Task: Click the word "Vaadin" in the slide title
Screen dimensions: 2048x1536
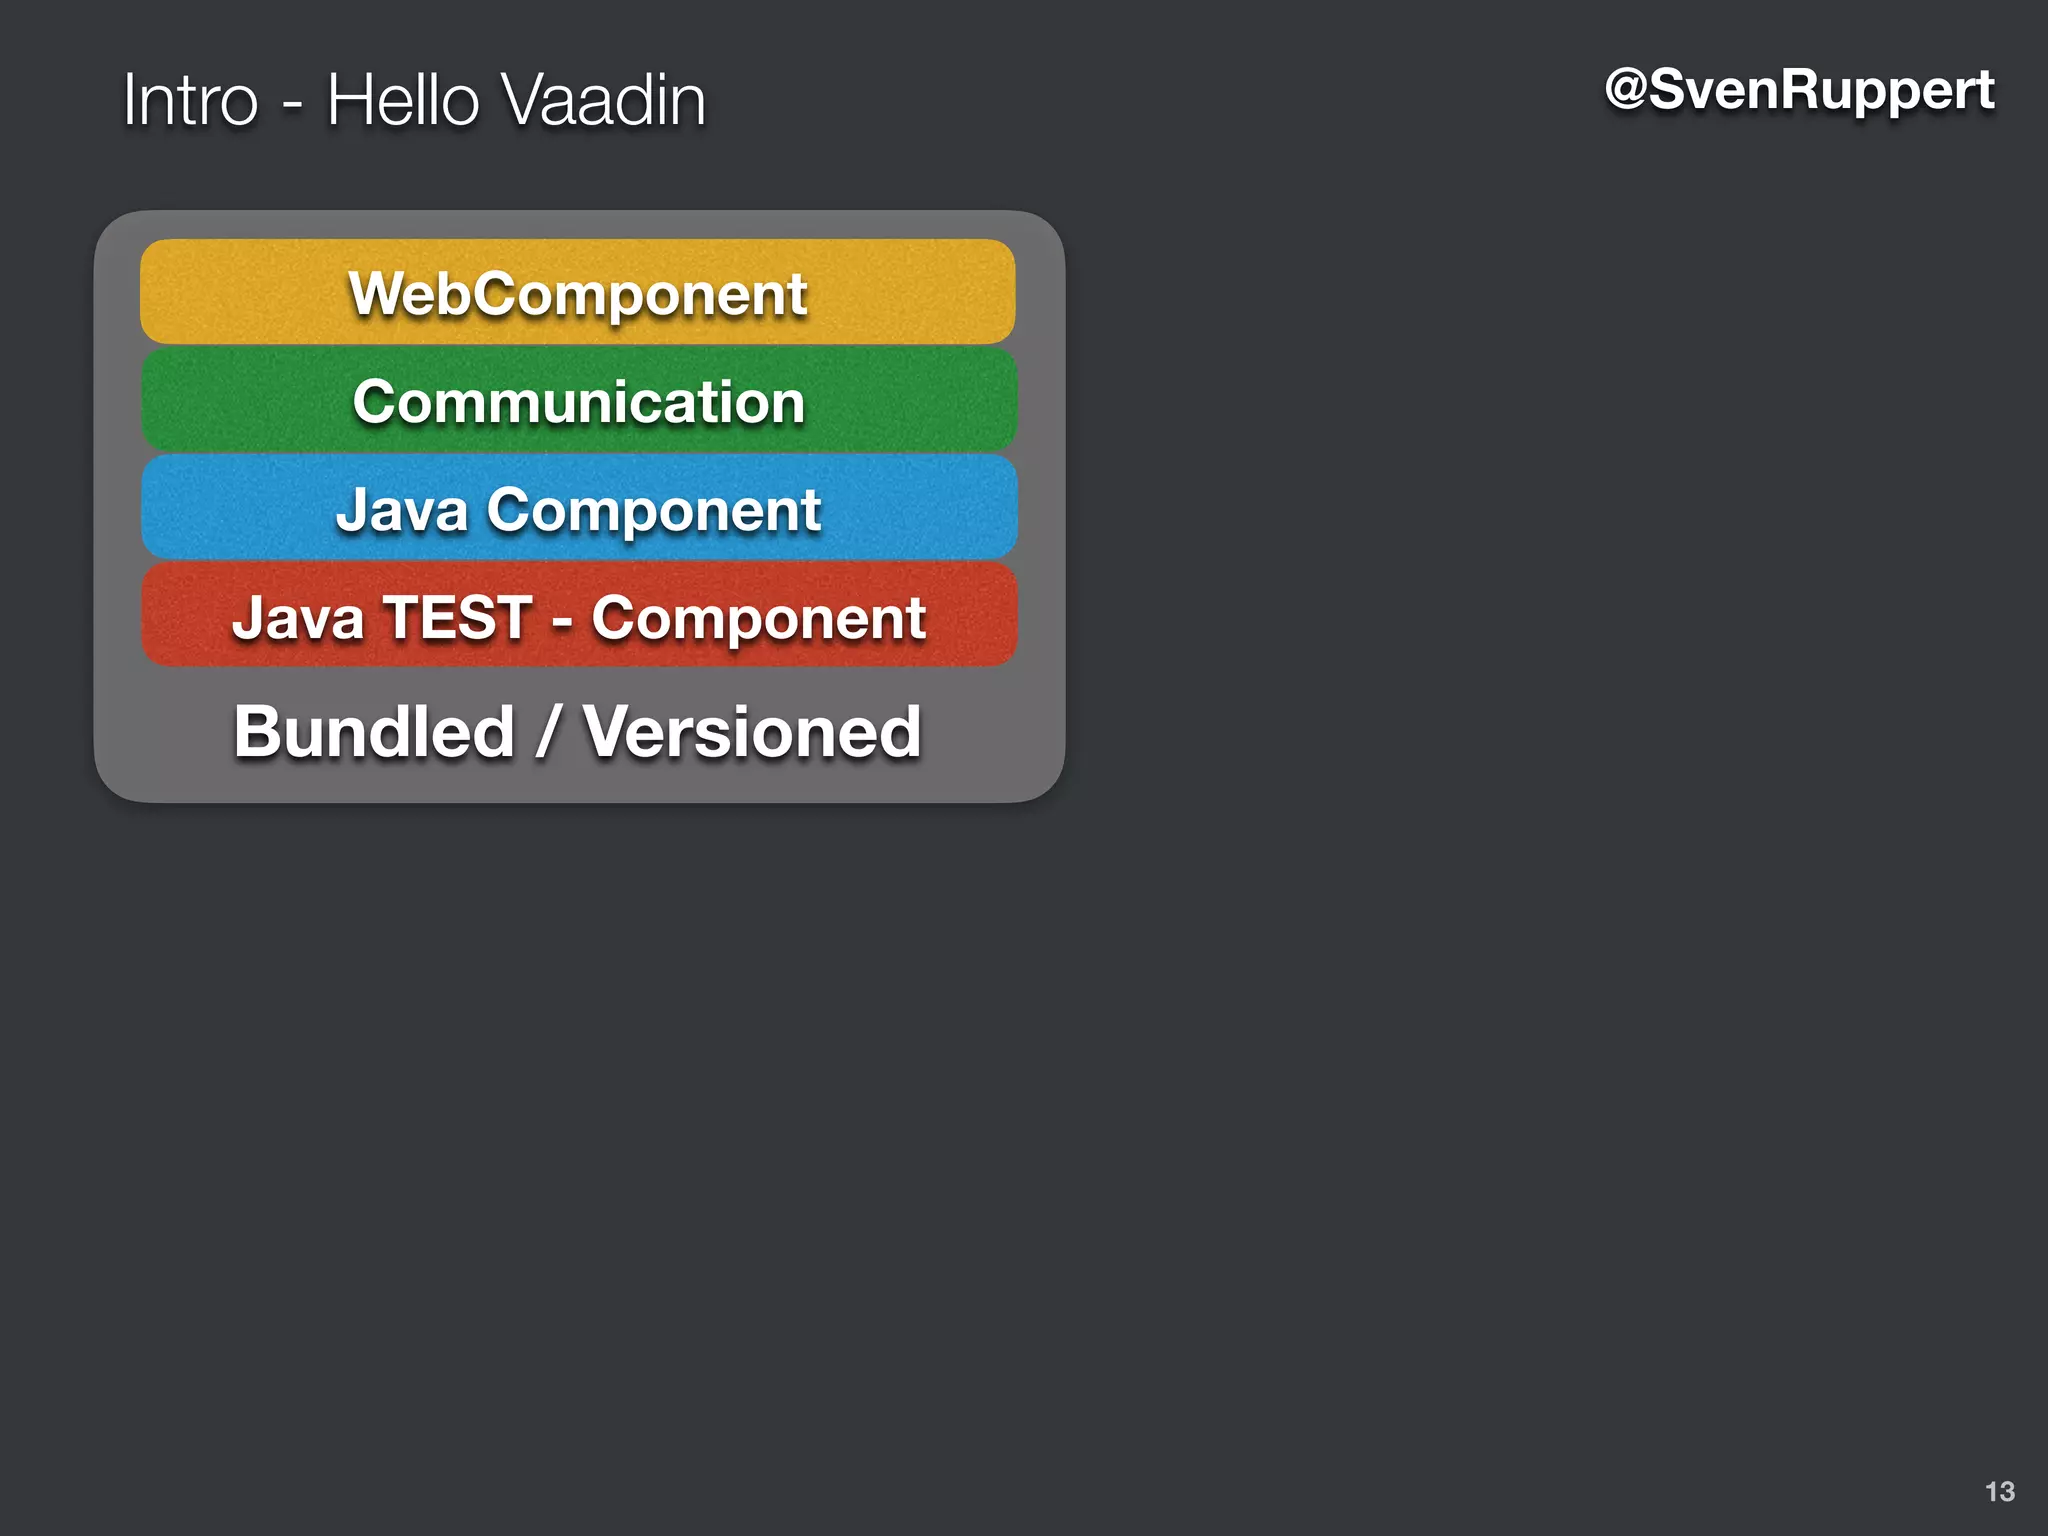Action: pyautogui.click(x=602, y=100)
